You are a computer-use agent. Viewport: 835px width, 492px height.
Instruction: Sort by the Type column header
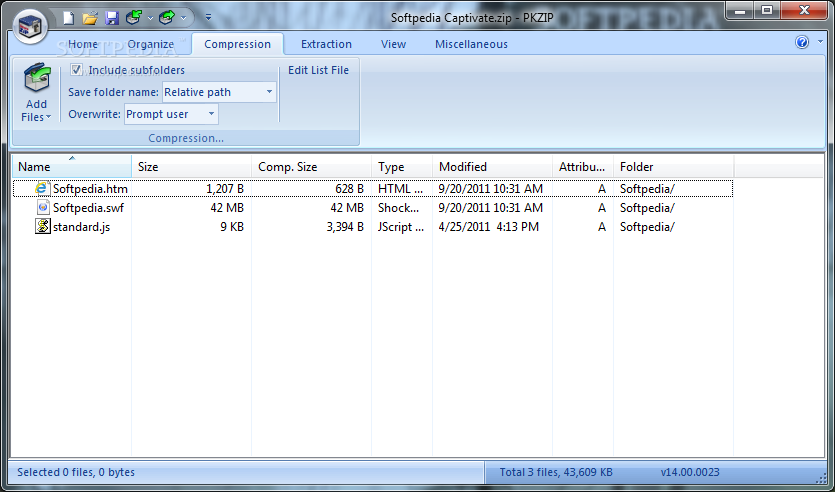tap(402, 167)
